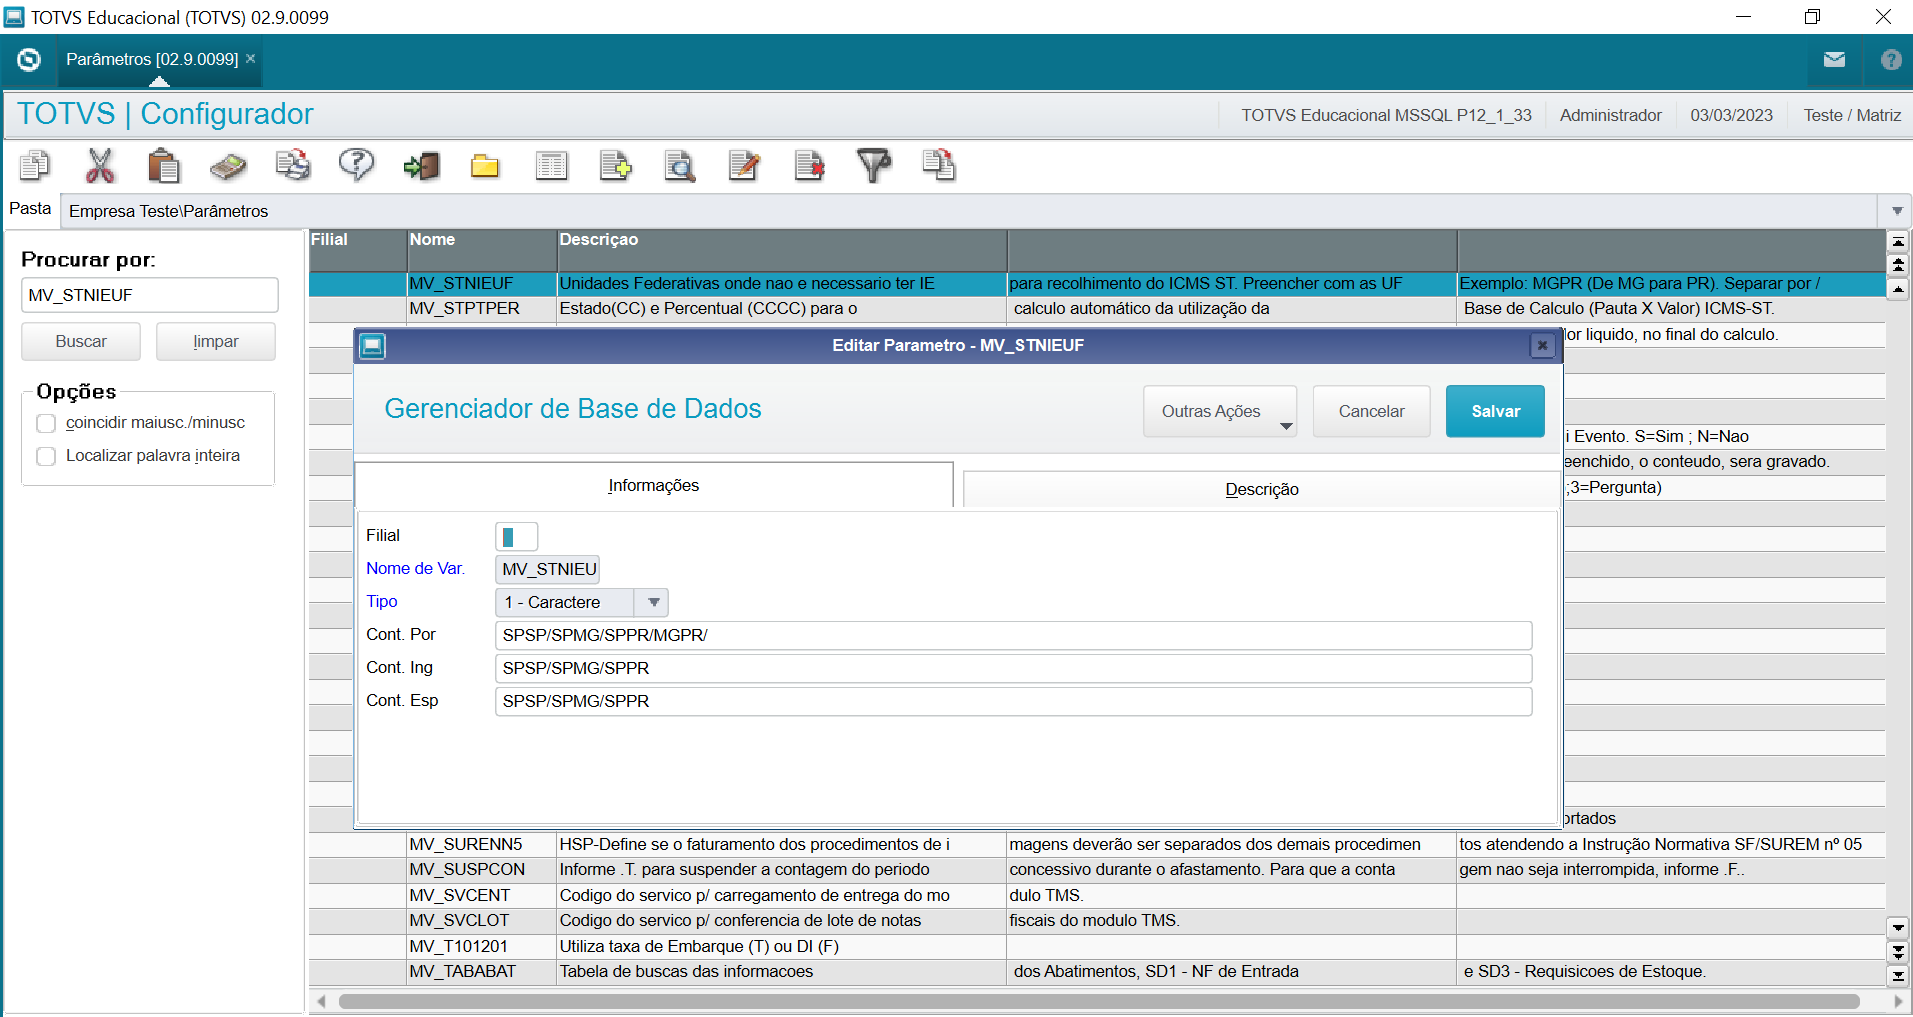Click Teste / Matriz in header

[x=1852, y=115]
